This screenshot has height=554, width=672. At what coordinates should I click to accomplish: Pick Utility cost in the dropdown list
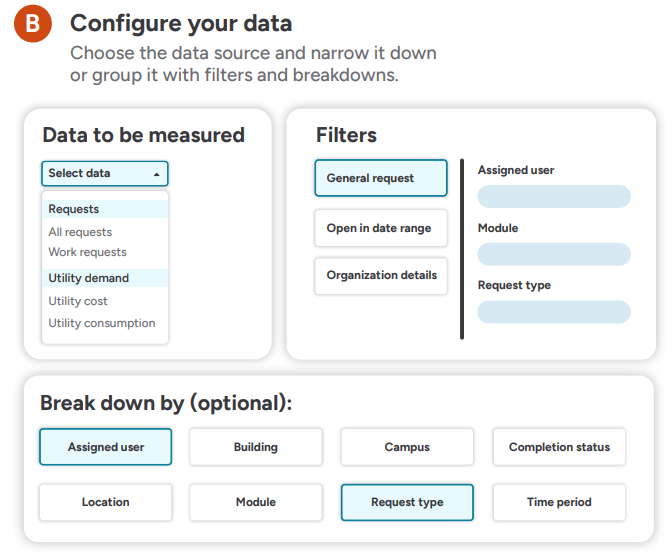pyautogui.click(x=78, y=301)
